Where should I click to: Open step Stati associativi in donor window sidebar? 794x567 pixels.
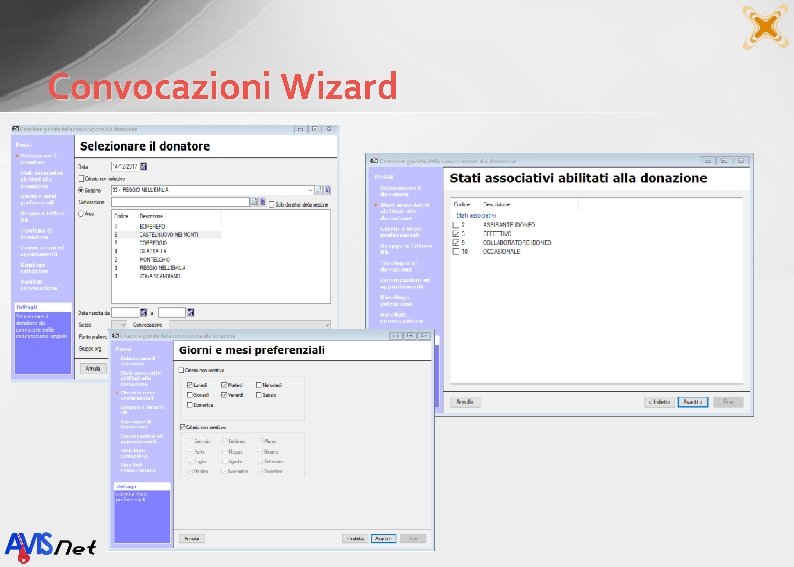coord(42,179)
